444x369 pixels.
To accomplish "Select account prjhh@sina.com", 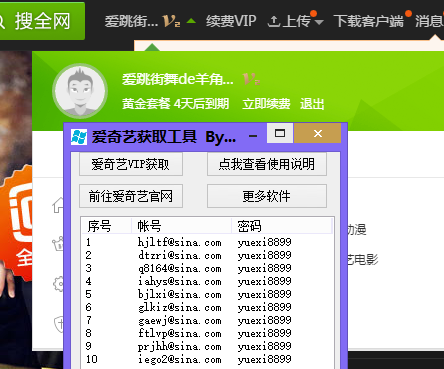I will [180, 346].
